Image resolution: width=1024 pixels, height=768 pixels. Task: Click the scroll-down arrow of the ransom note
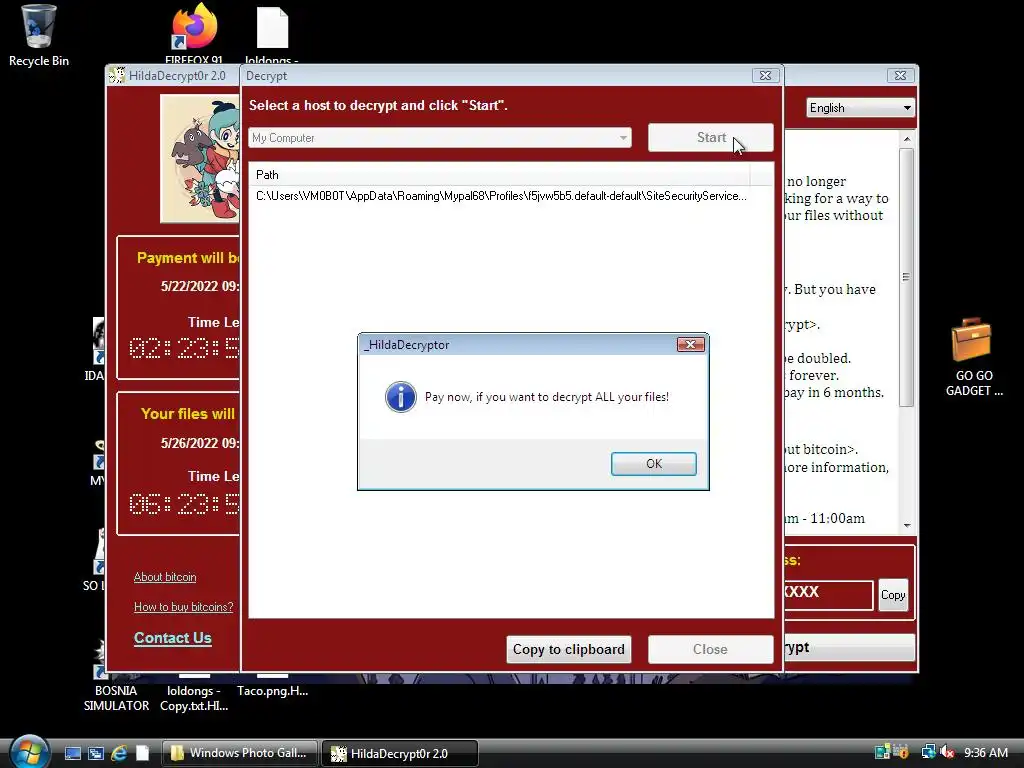pos(906,525)
